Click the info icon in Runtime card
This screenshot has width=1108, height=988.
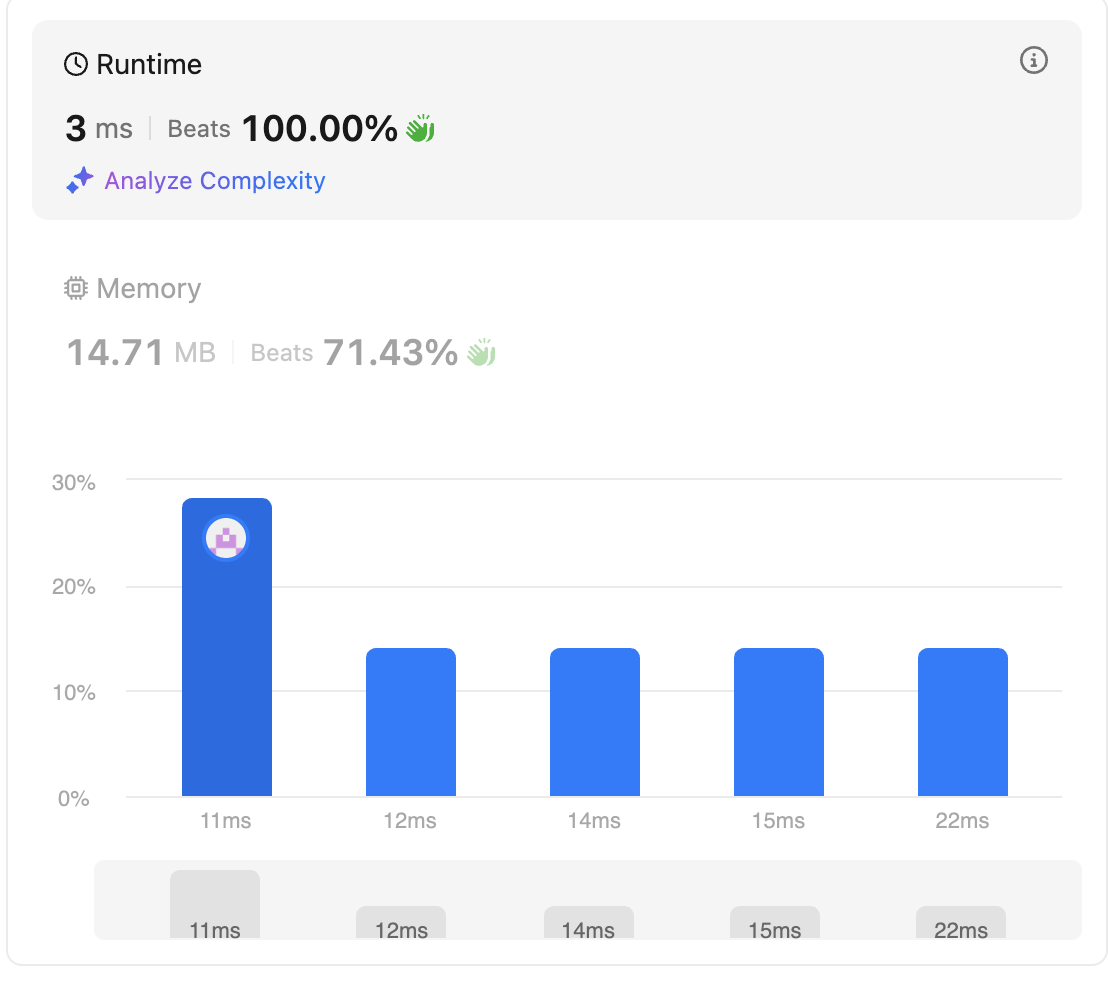coord(1033,61)
